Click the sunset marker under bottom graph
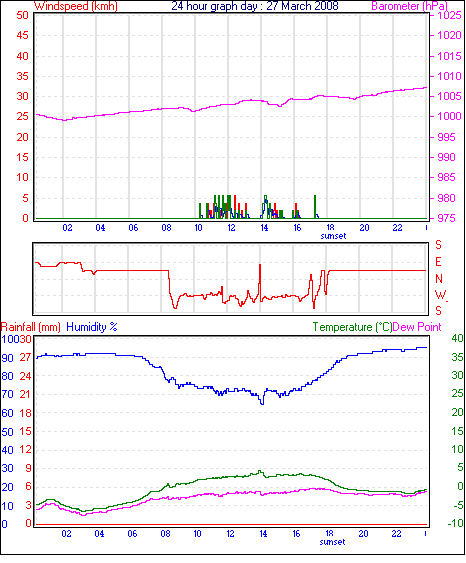 click(332, 542)
